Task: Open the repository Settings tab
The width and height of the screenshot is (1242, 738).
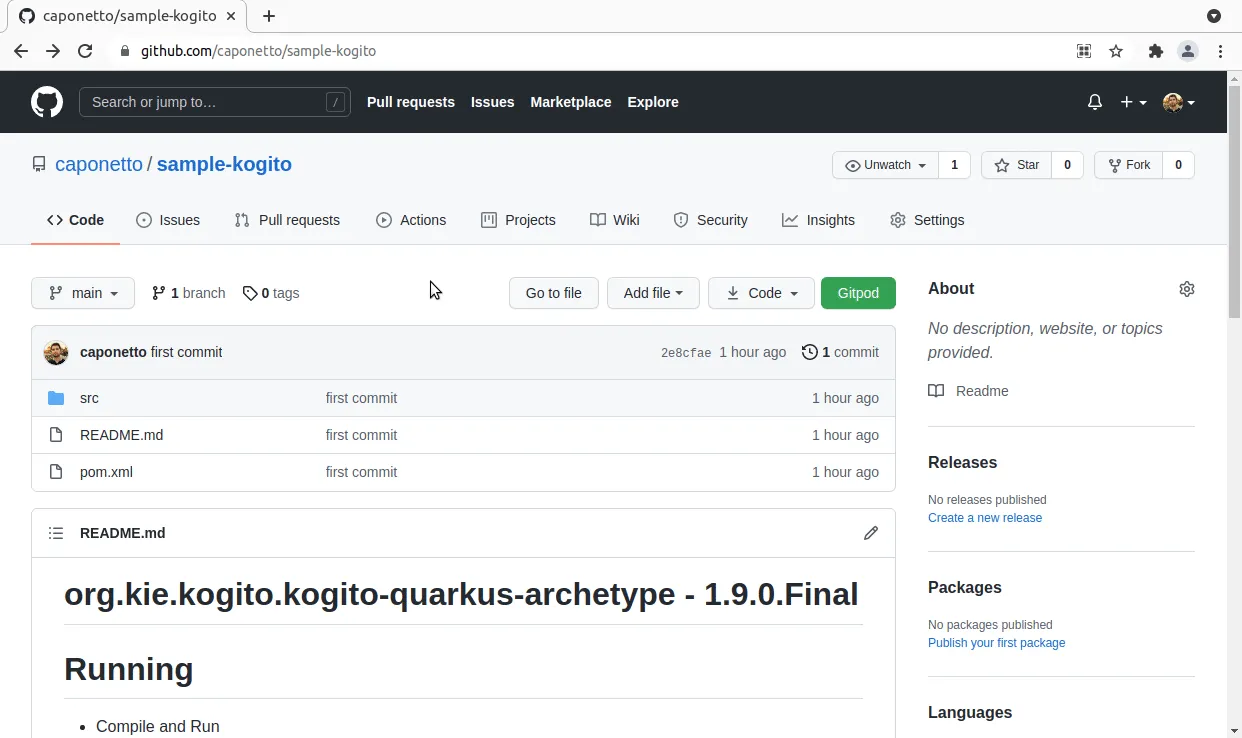Action: pos(927,220)
